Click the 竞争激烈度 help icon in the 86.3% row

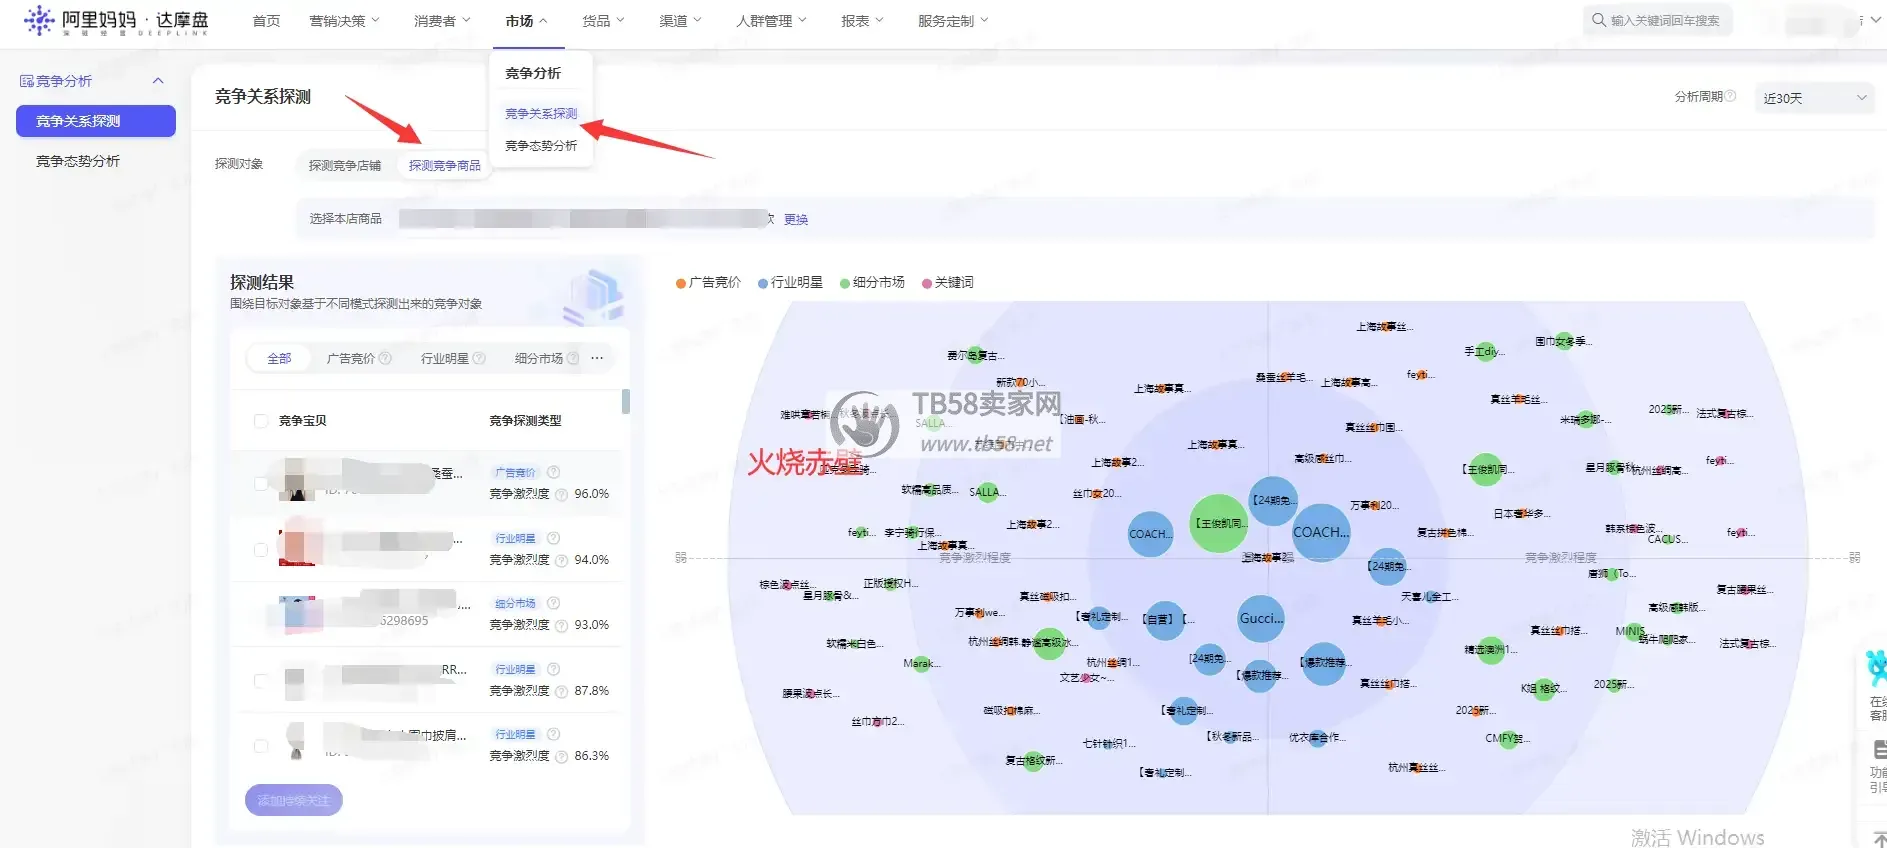click(x=562, y=756)
